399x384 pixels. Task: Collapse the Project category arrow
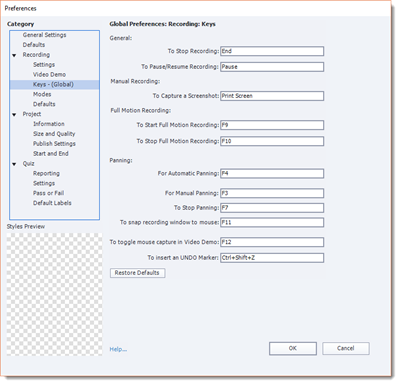point(14,115)
